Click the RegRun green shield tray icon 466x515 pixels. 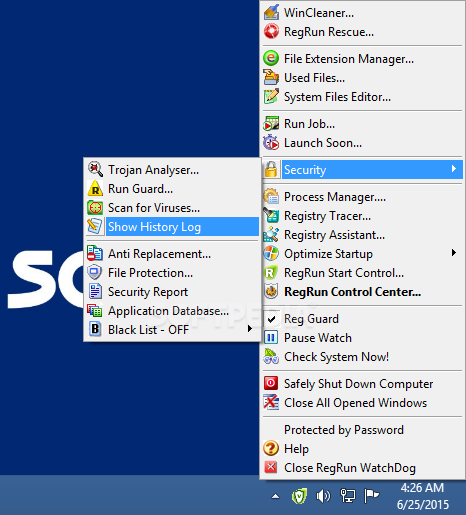(x=299, y=496)
